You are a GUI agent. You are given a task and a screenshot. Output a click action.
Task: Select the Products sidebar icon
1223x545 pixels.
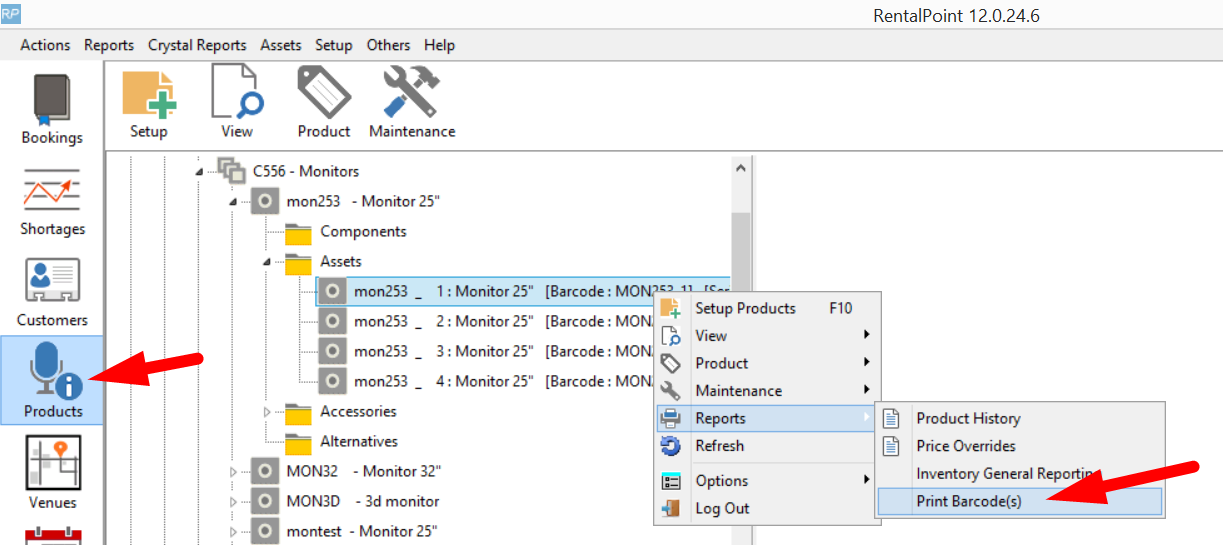[52, 380]
